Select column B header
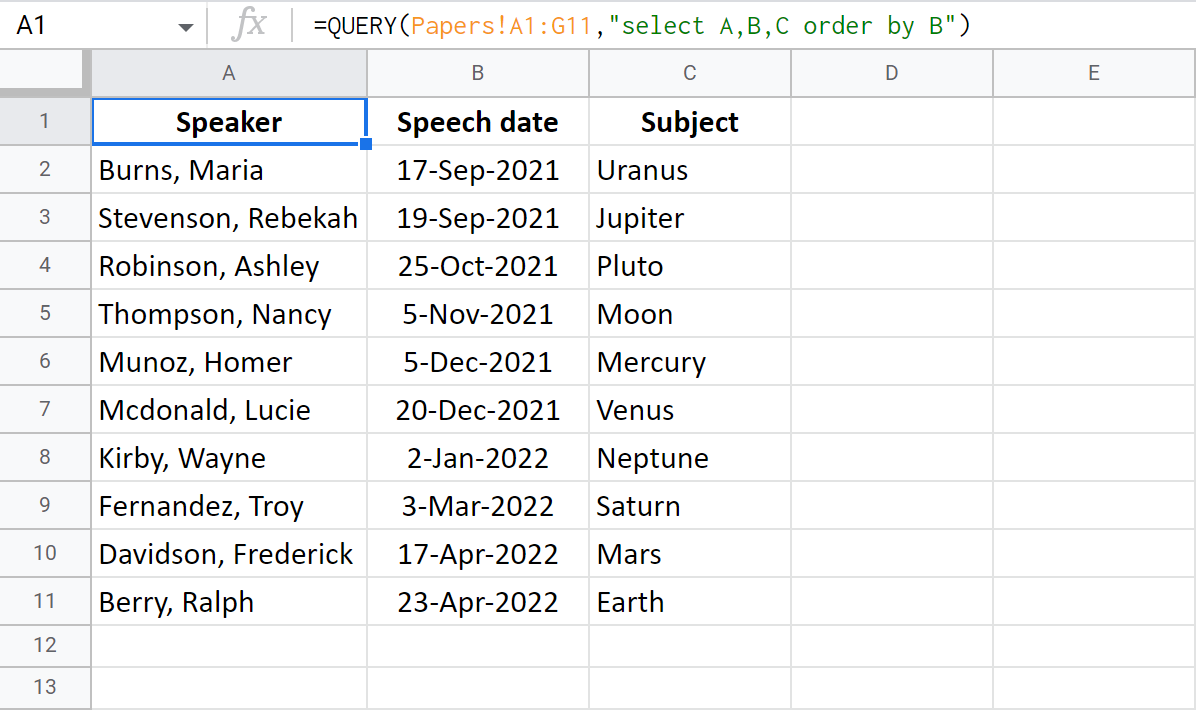This screenshot has height=710, width=1196. coord(477,72)
